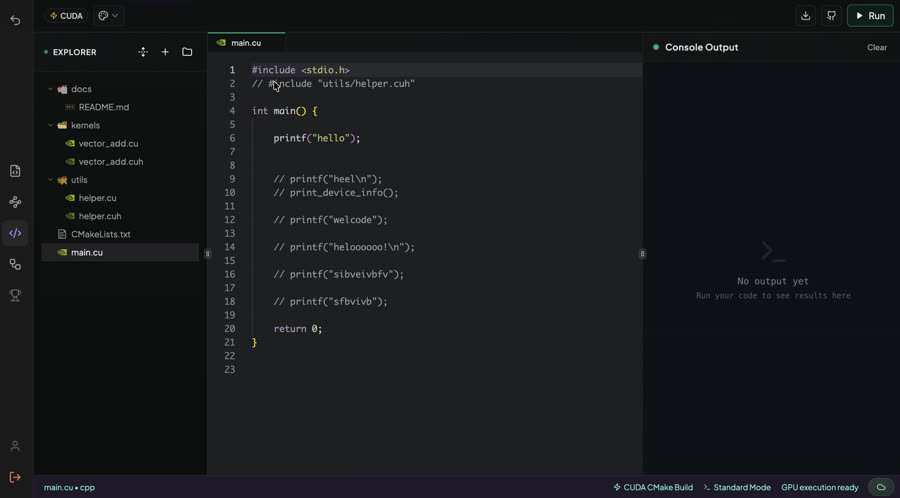Screen dimensions: 900x498
Task: Open the file-code icon in the left sidebar
Action: 15,171
